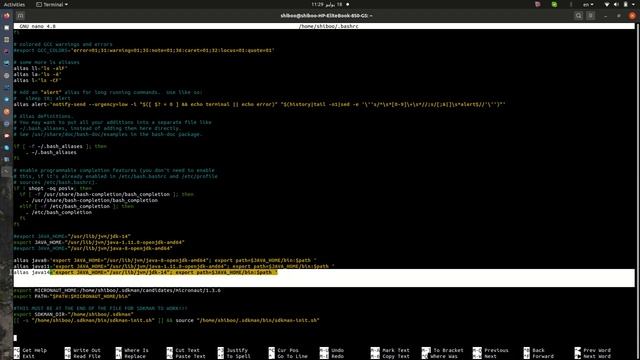This screenshot has height=360, width=640.
Task: Click the Go To Line shortcut label
Action: coord(292,356)
